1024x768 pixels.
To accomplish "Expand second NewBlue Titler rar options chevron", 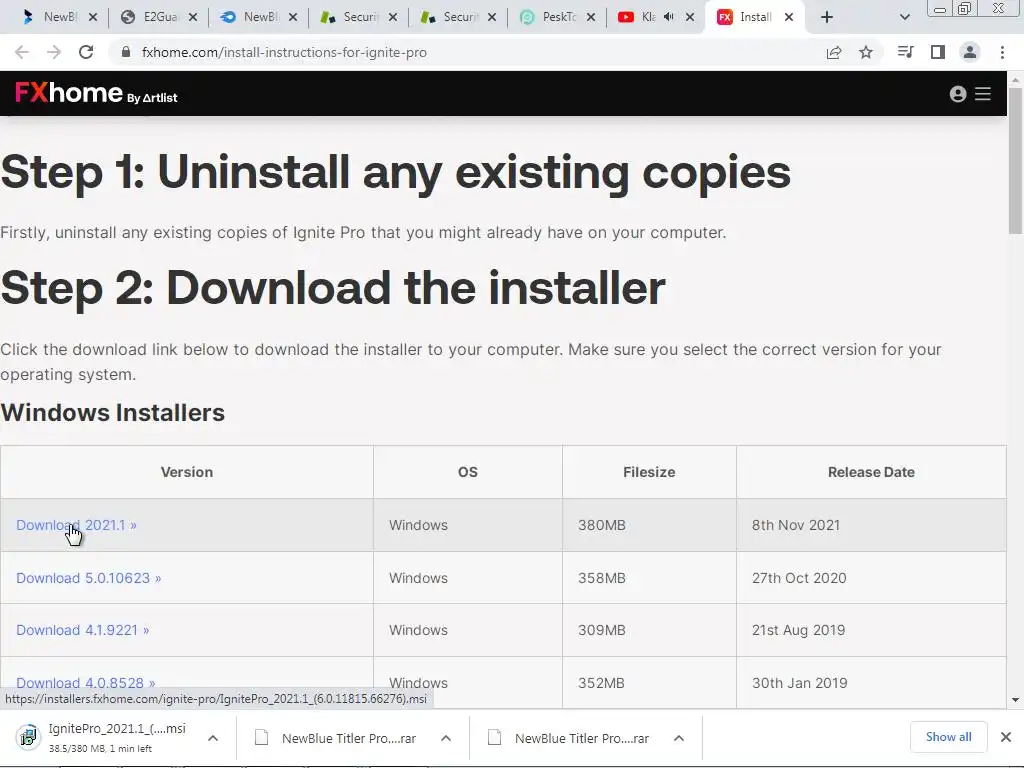I will point(679,738).
